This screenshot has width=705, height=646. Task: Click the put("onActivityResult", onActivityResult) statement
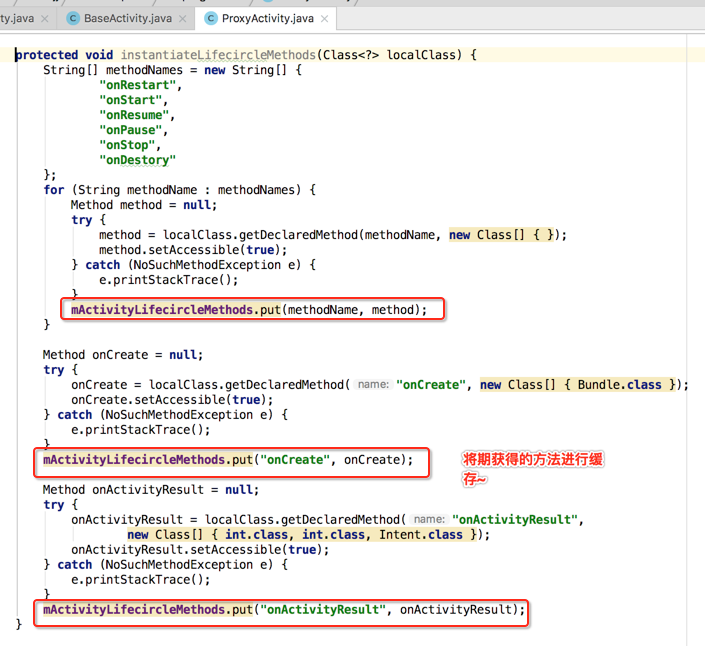284,610
